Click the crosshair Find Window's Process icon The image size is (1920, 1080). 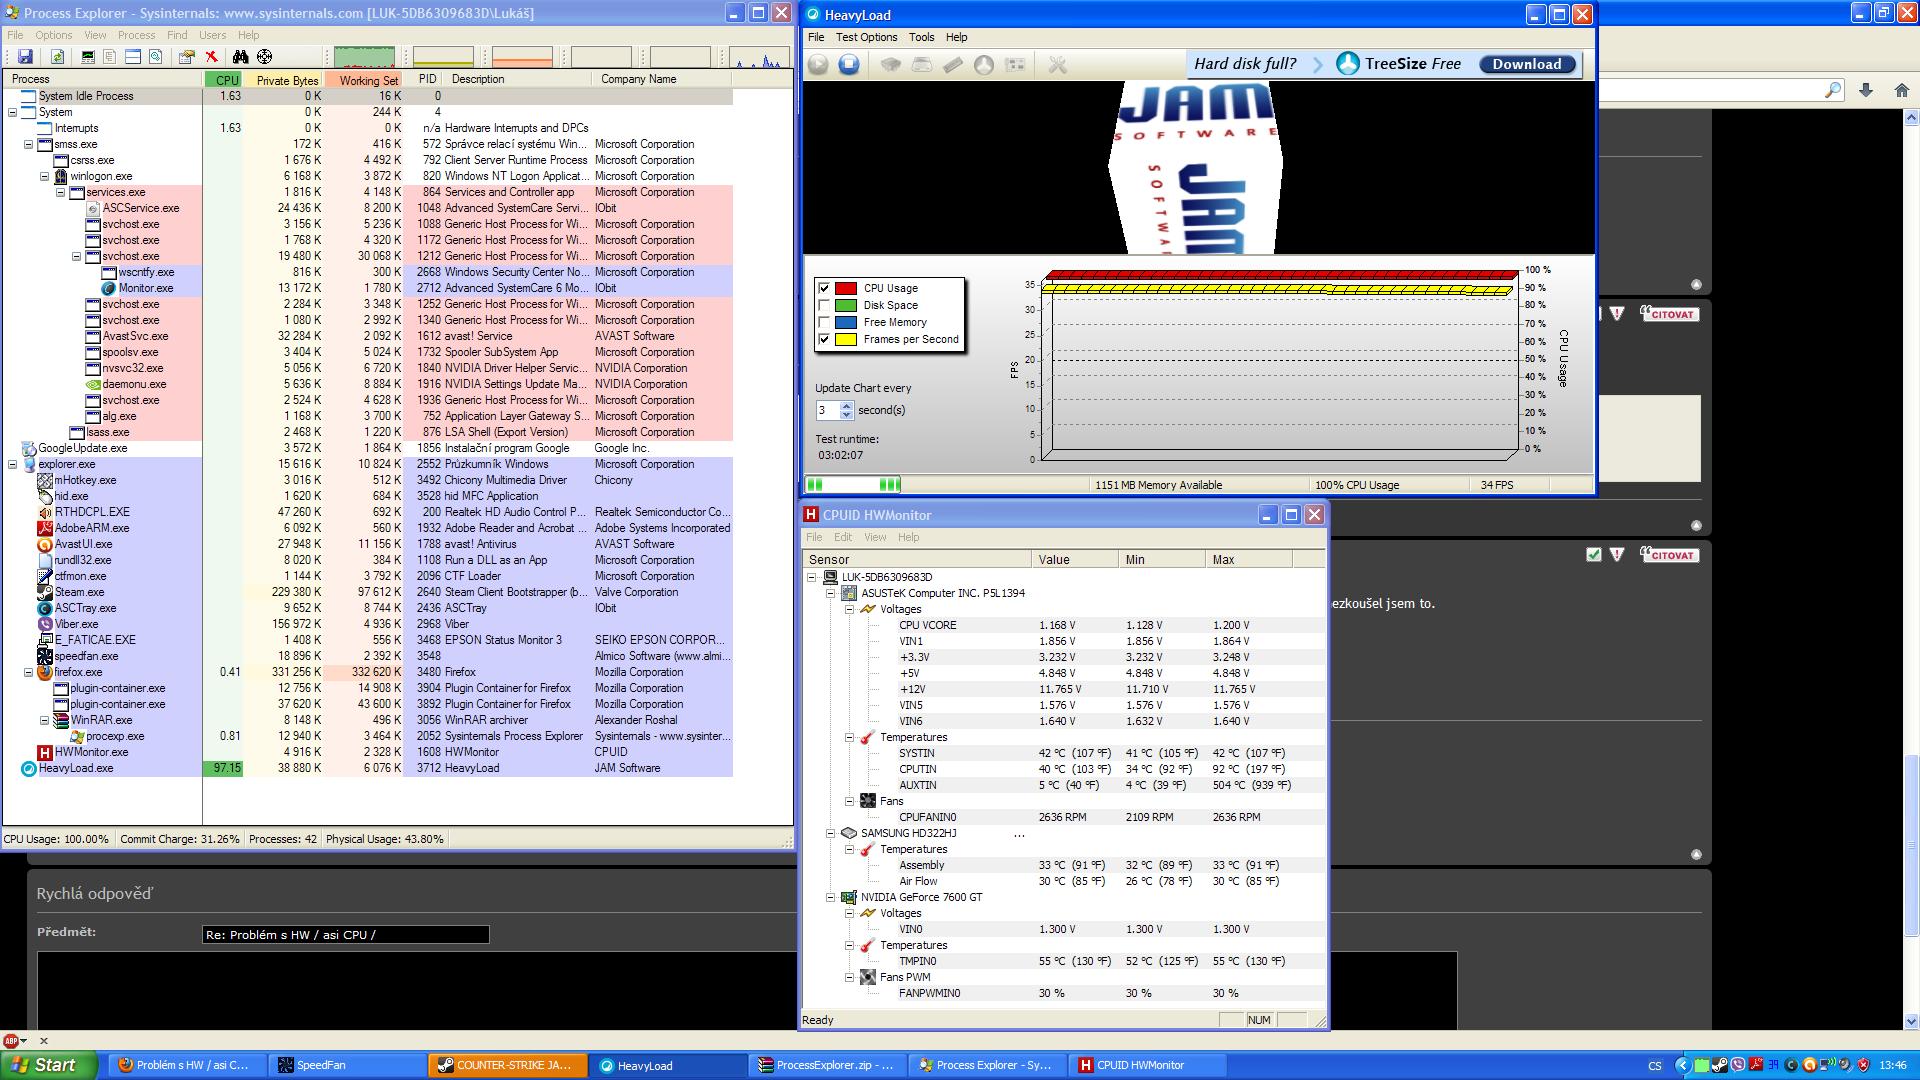tap(264, 57)
